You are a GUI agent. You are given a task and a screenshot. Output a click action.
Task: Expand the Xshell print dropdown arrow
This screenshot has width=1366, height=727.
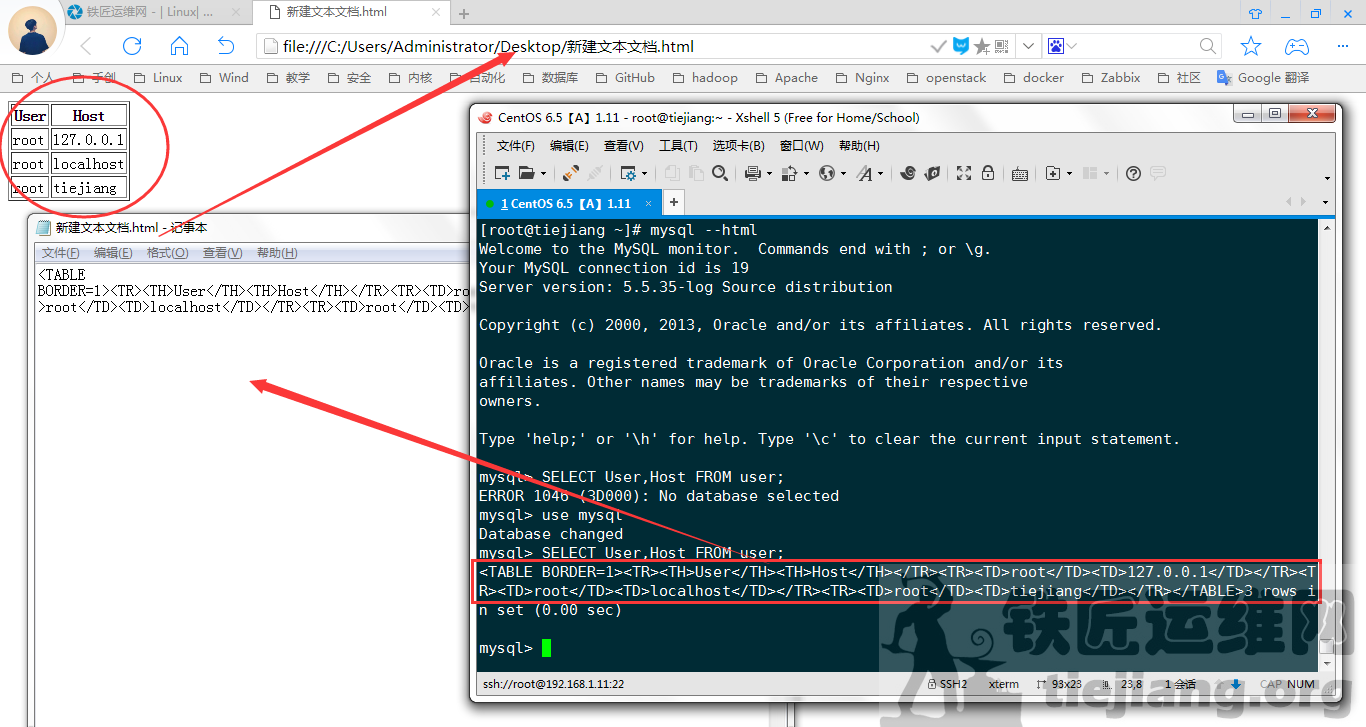coord(769,174)
